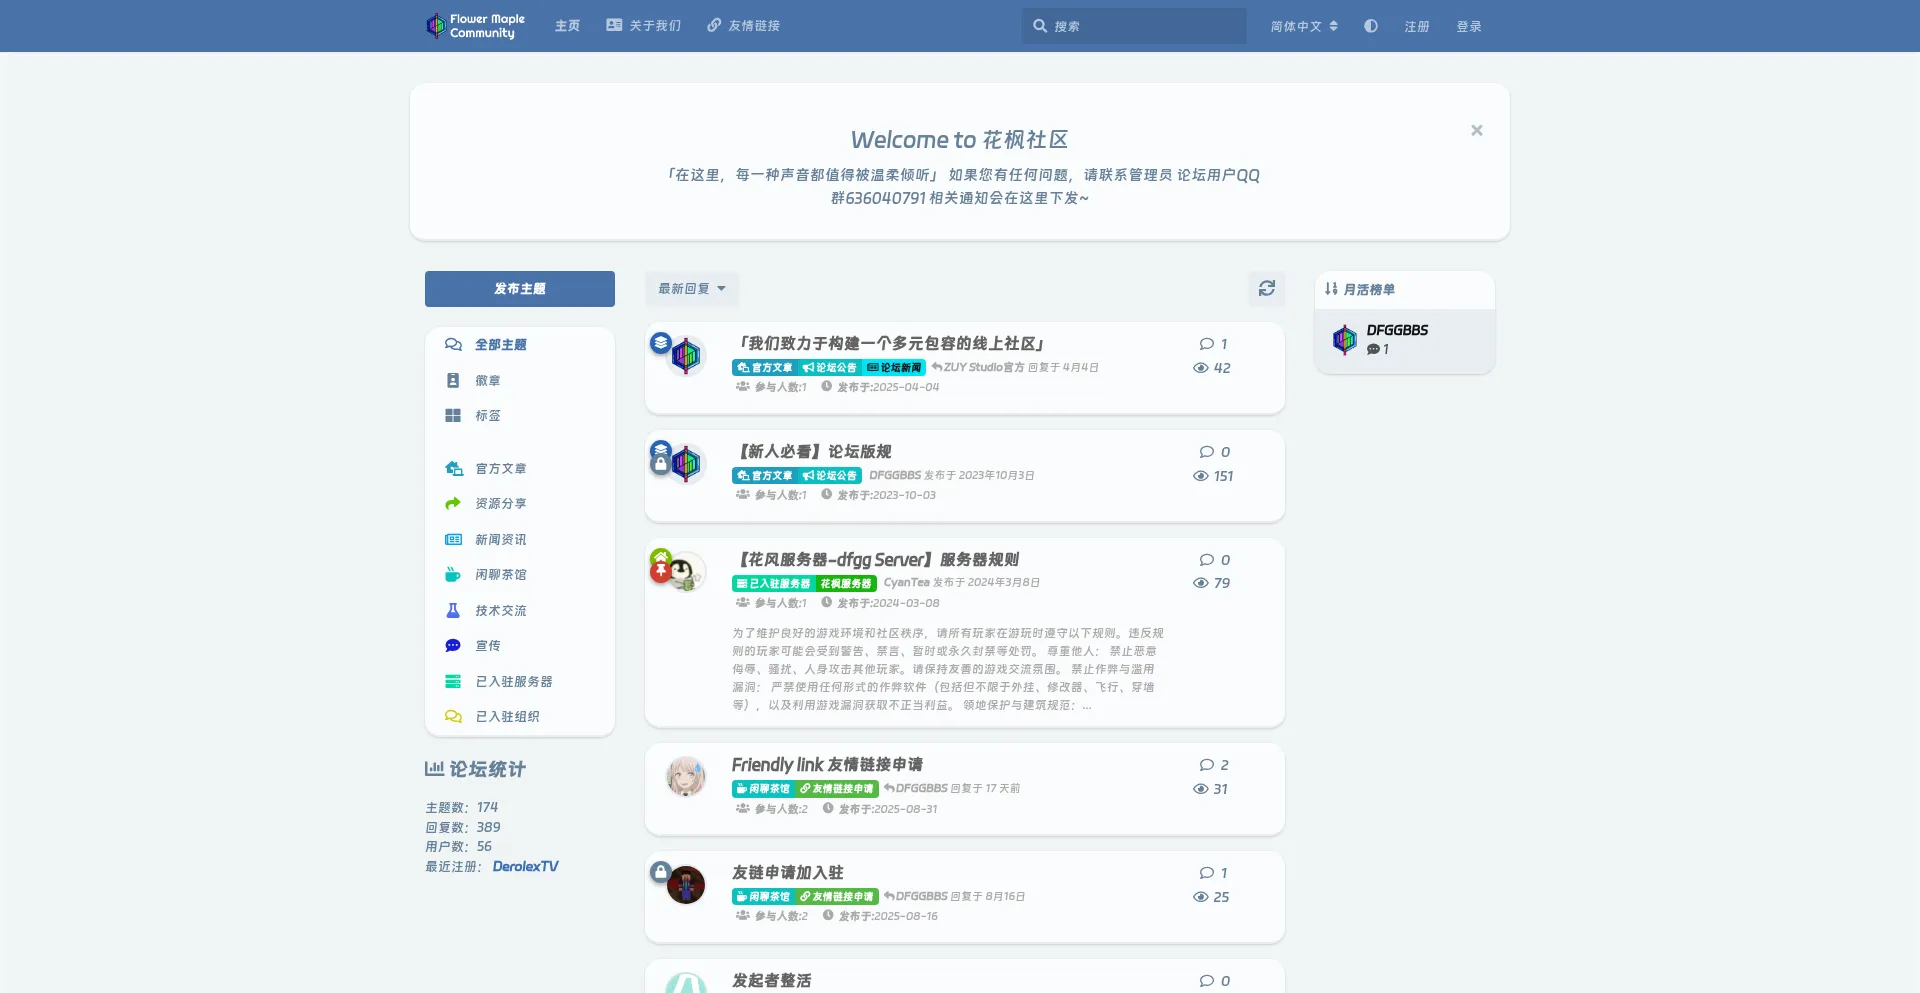Select the 闲聊茶馆 category in the sidebar

pyautogui.click(x=500, y=575)
